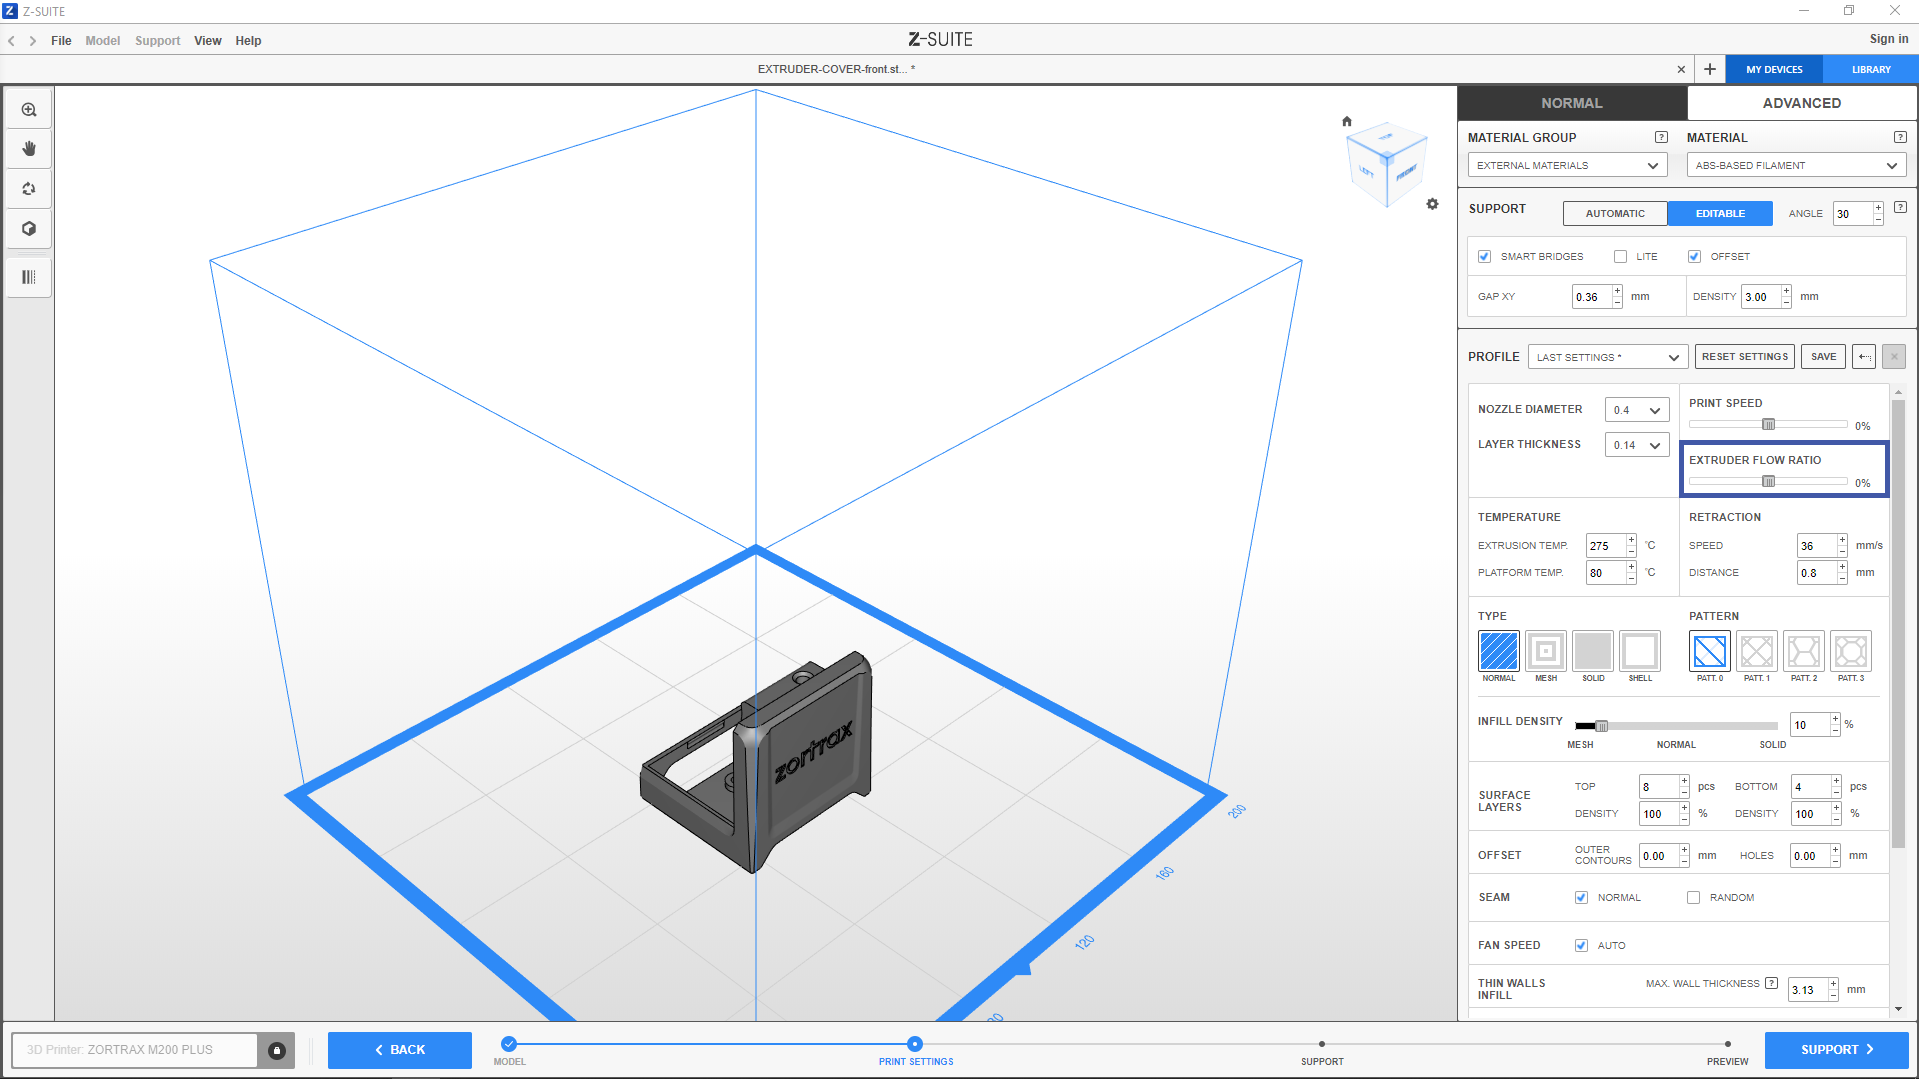Disable the Smart Bridges checkbox

1485,257
